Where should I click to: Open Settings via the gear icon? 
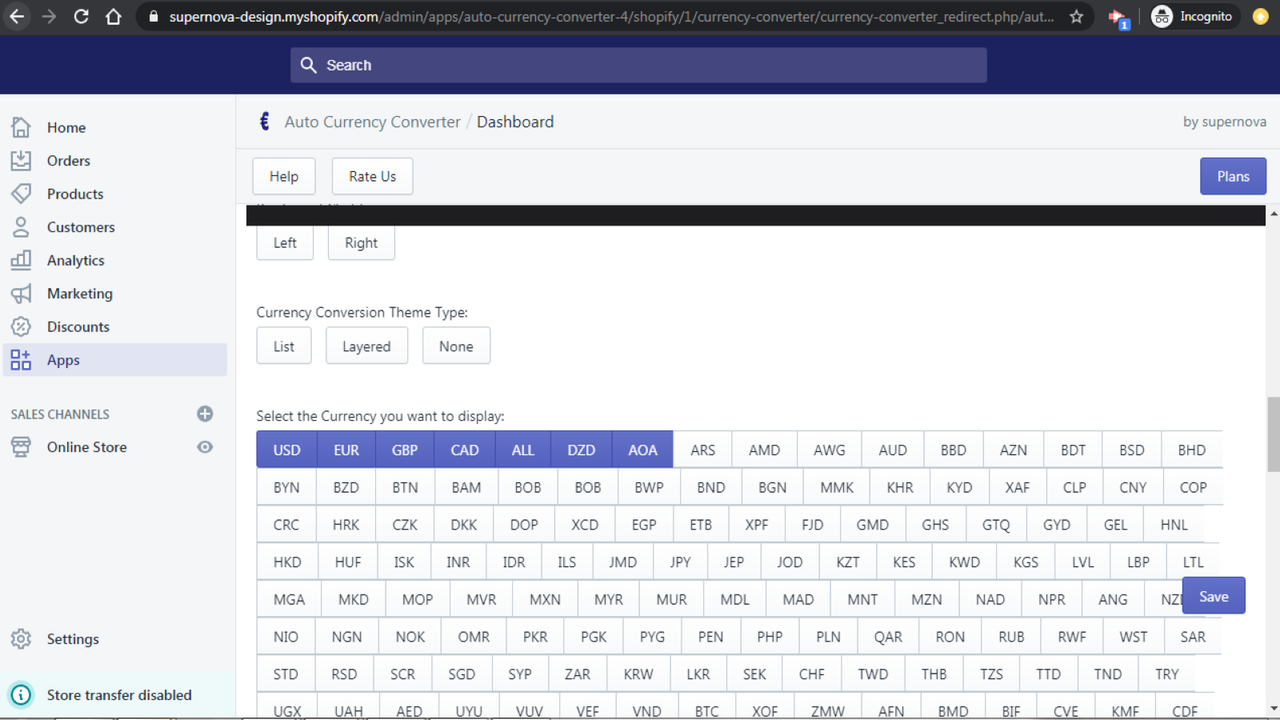(x=21, y=639)
